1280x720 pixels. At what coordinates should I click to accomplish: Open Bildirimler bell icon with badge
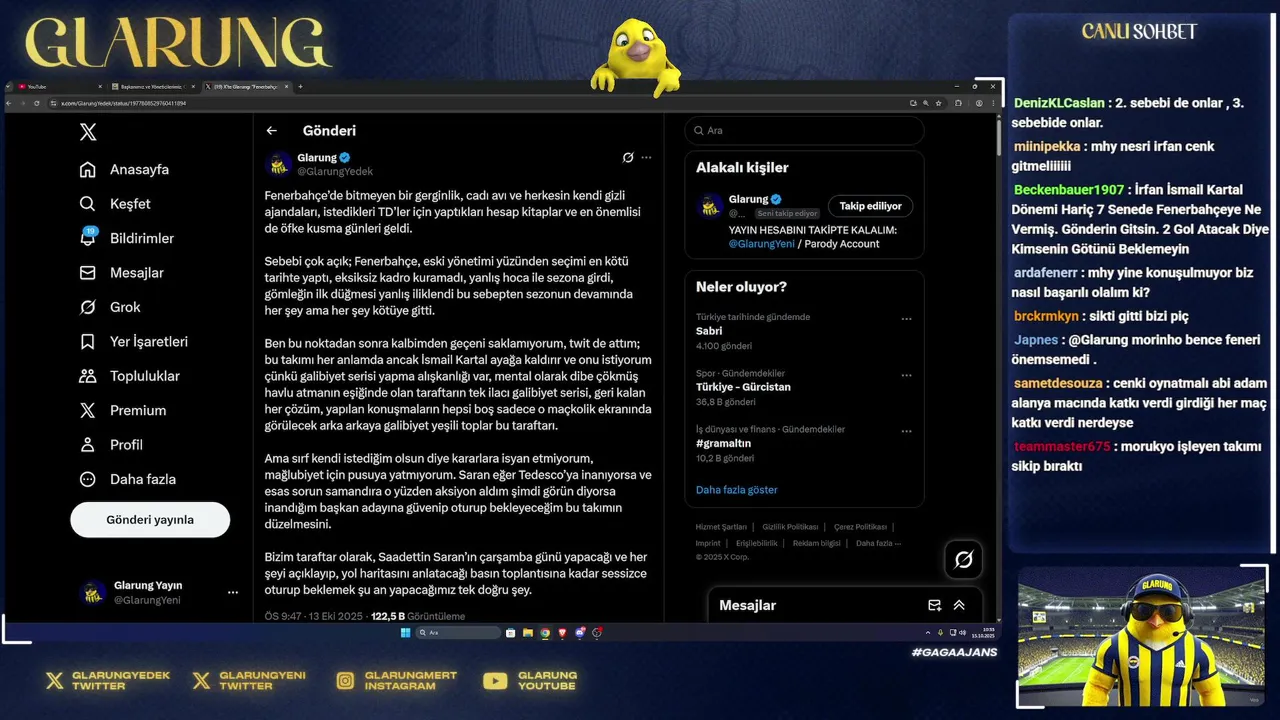click(88, 237)
